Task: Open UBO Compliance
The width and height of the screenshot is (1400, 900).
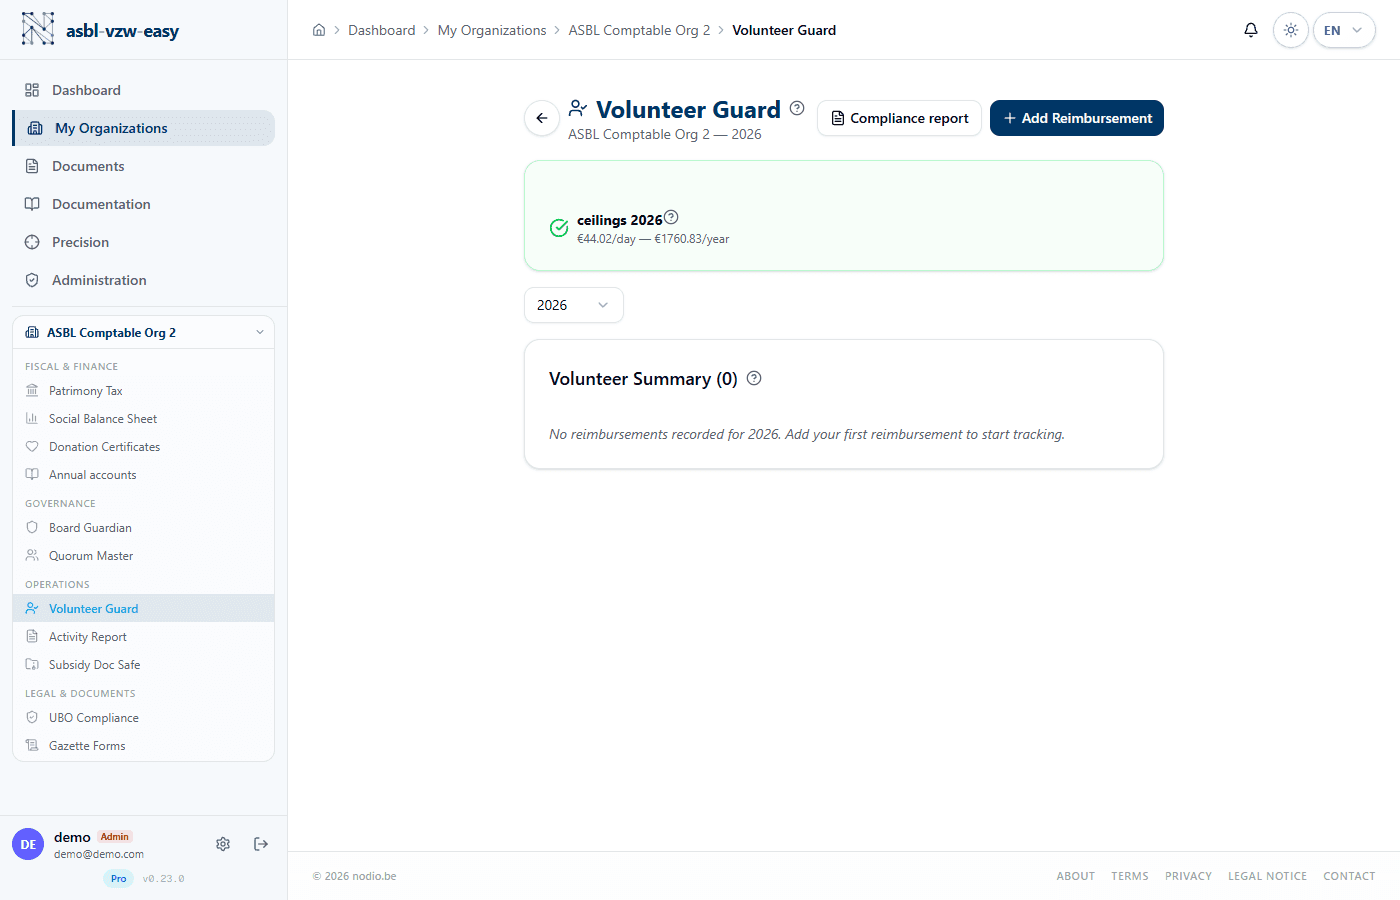Action: (143, 718)
